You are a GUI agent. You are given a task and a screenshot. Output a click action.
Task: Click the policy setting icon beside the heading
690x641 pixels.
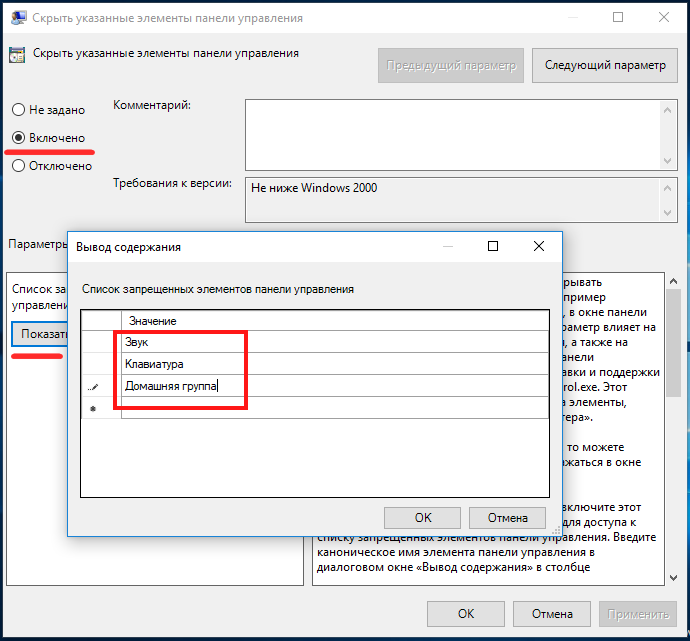[x=17, y=55]
